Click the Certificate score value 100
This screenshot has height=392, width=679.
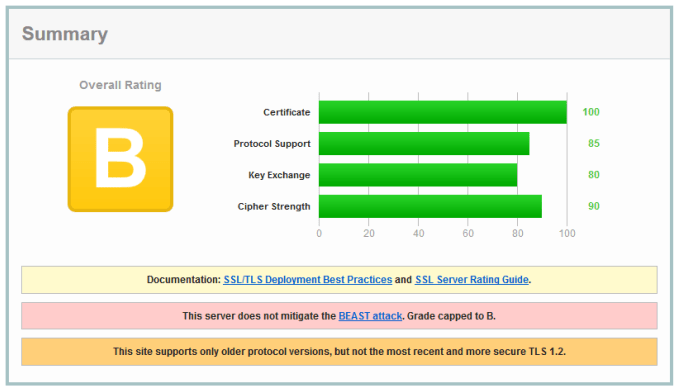591,112
